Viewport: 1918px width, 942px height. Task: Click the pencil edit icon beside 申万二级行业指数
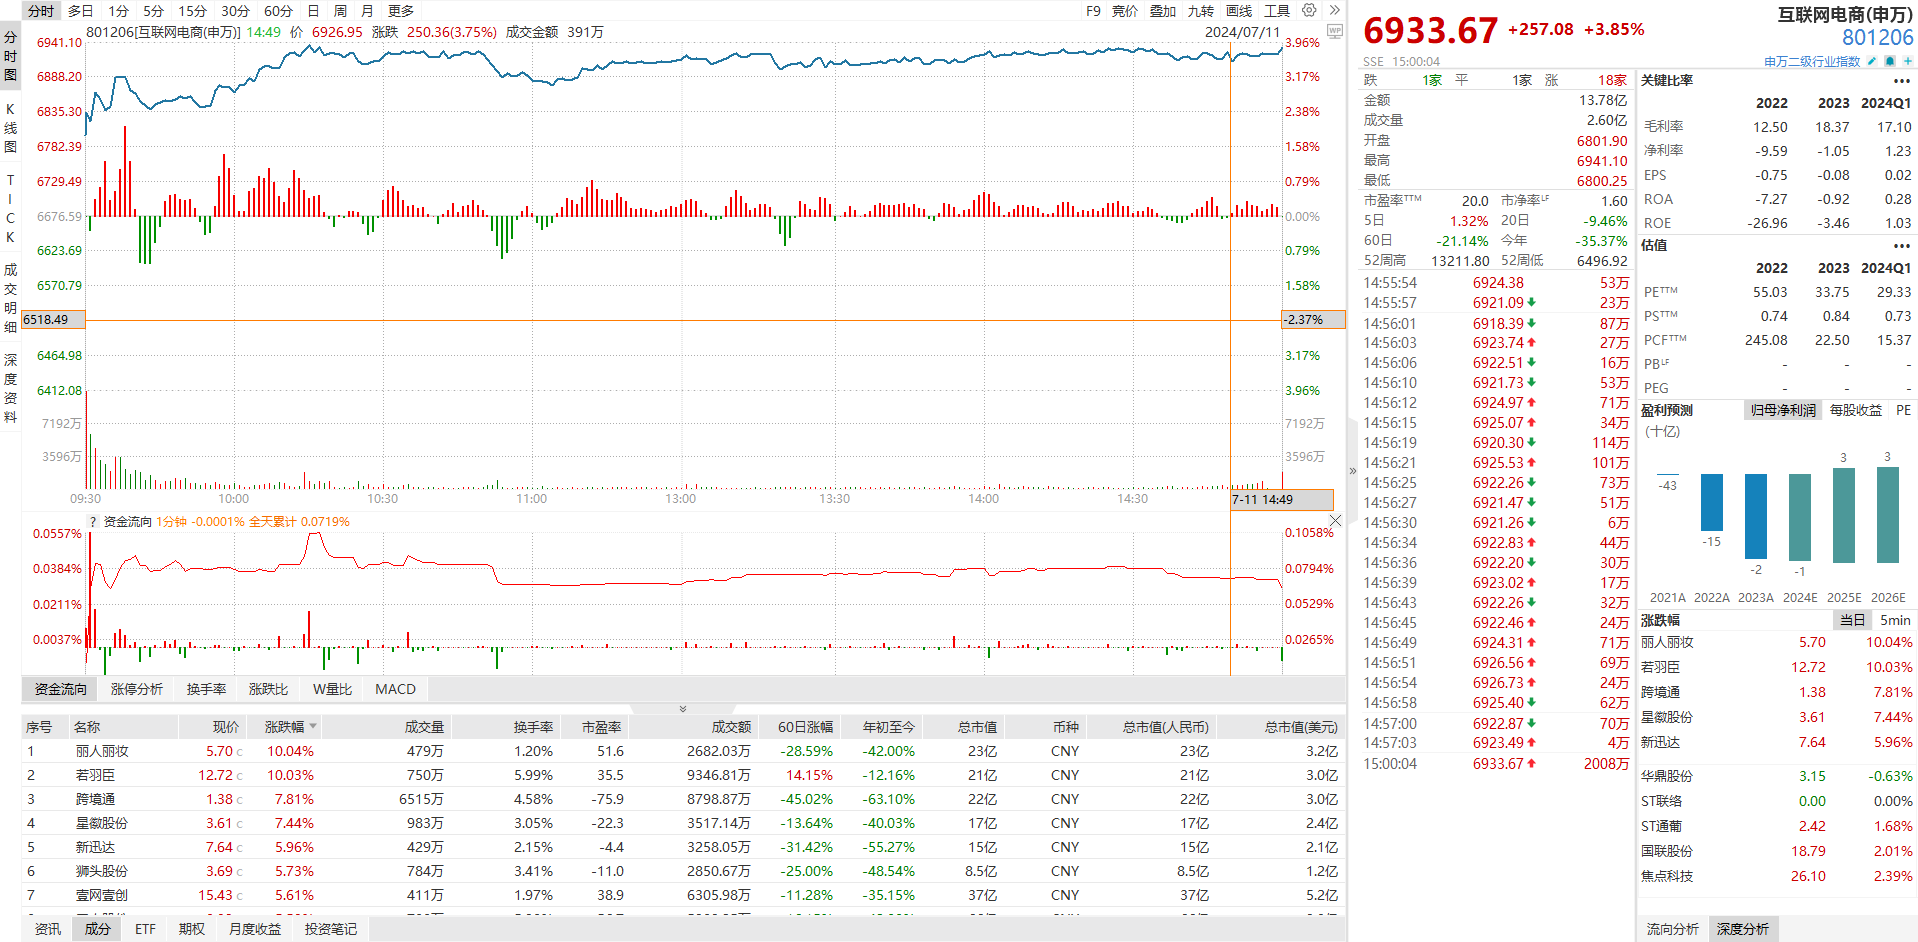tap(1872, 61)
